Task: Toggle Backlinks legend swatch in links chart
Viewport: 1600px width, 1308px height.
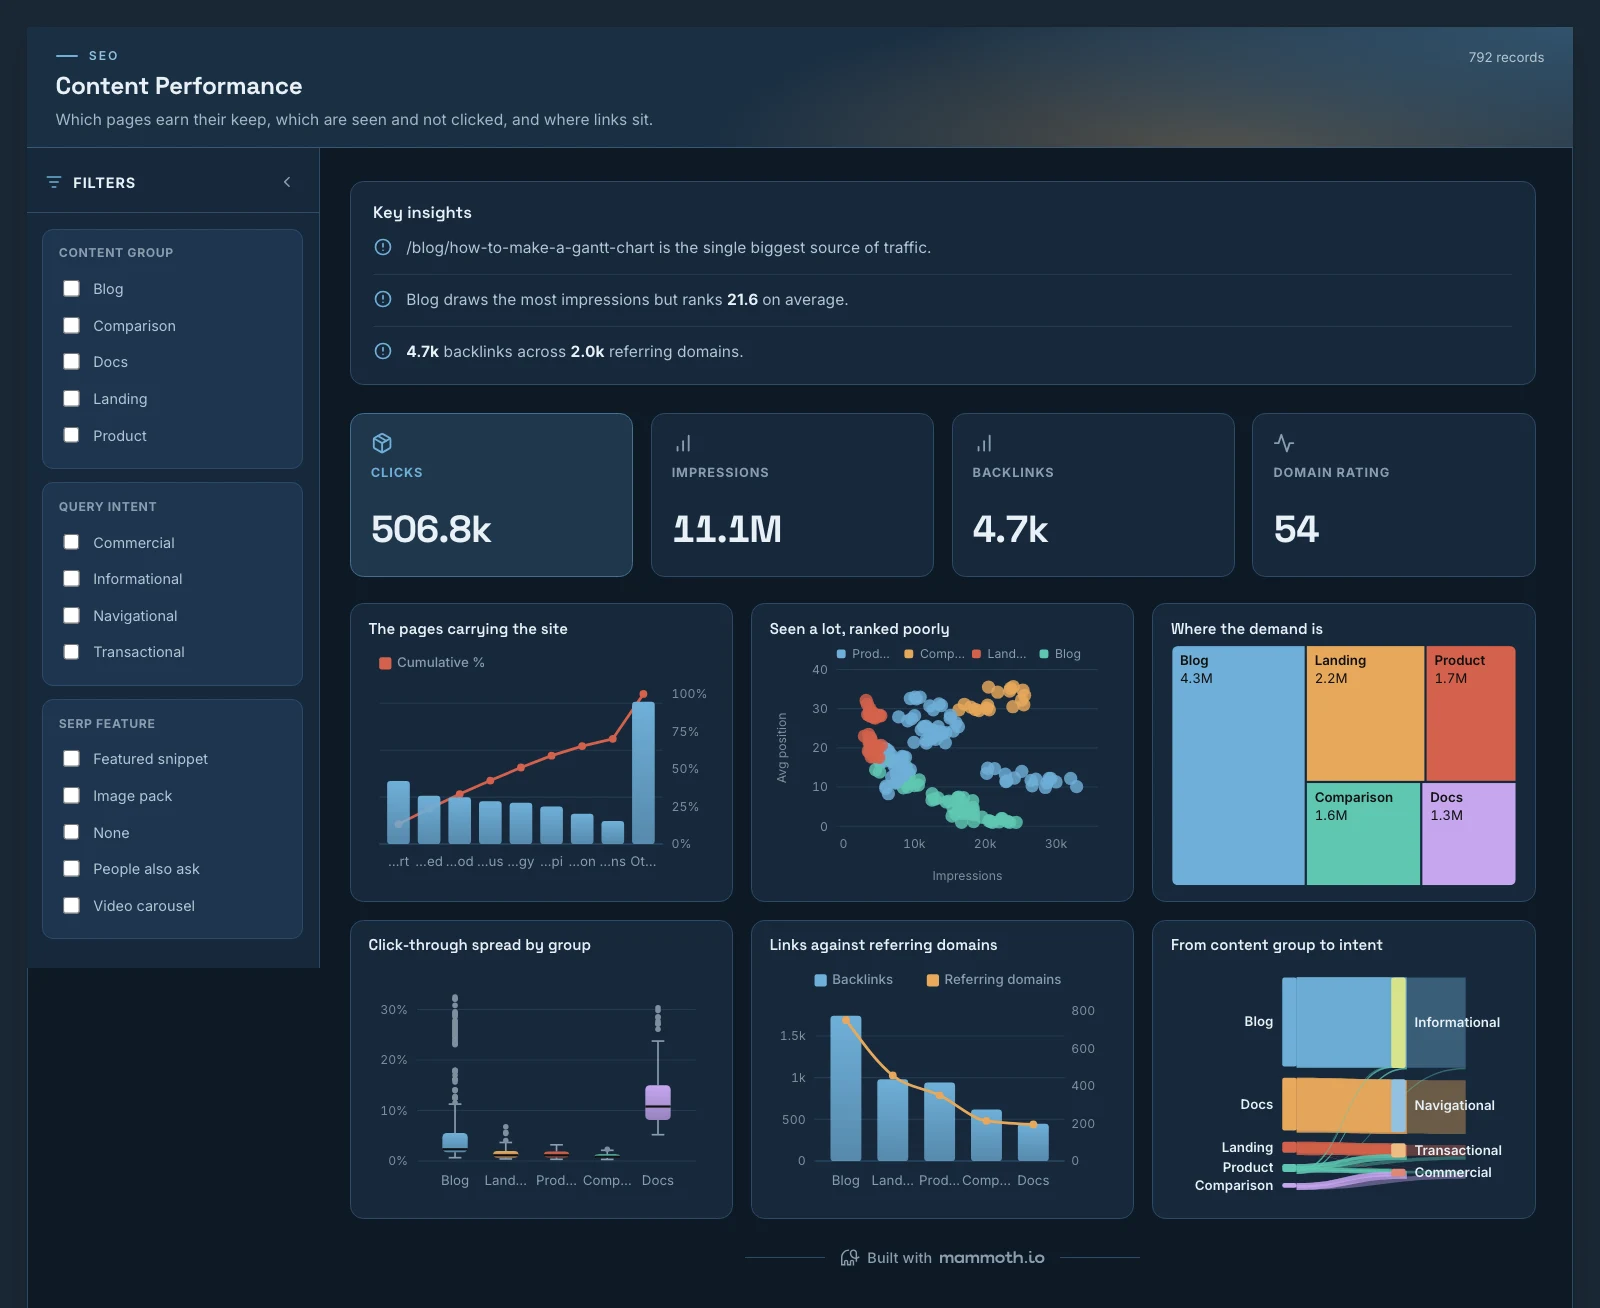Action: 821,980
